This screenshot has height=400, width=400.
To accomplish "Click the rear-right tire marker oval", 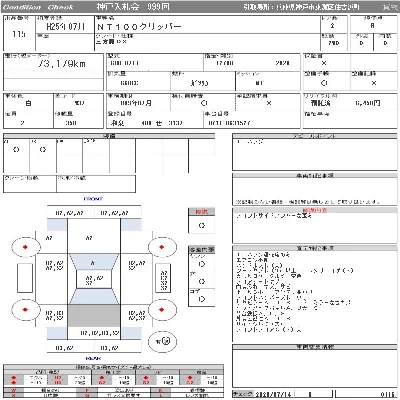I will tap(162, 310).
